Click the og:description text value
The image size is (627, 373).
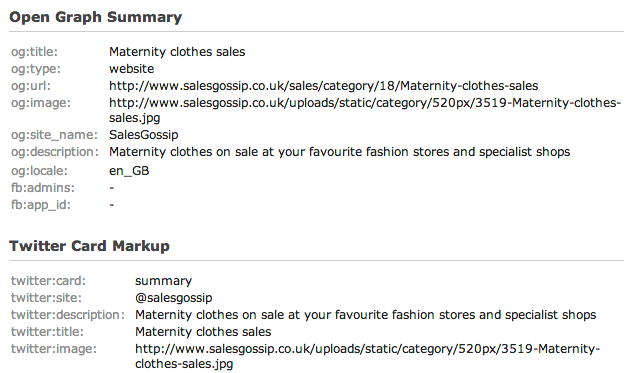point(339,152)
